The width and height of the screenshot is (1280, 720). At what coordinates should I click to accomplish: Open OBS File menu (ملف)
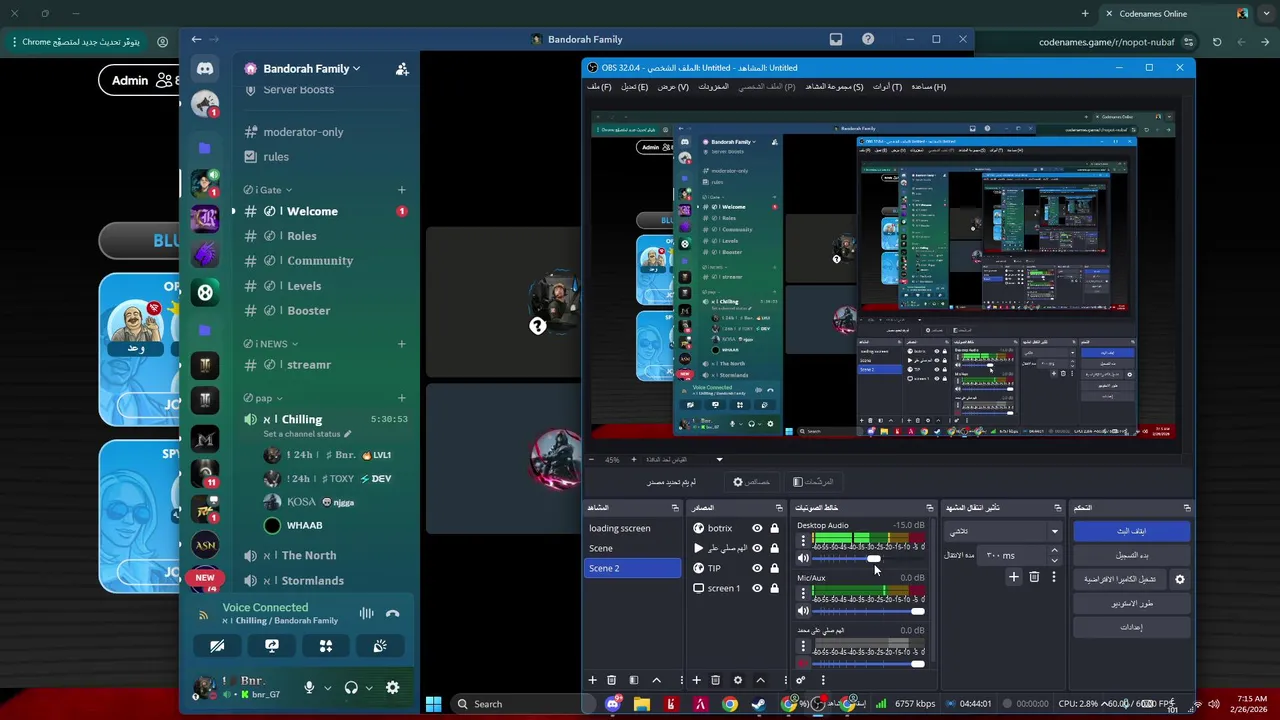pyautogui.click(x=599, y=87)
